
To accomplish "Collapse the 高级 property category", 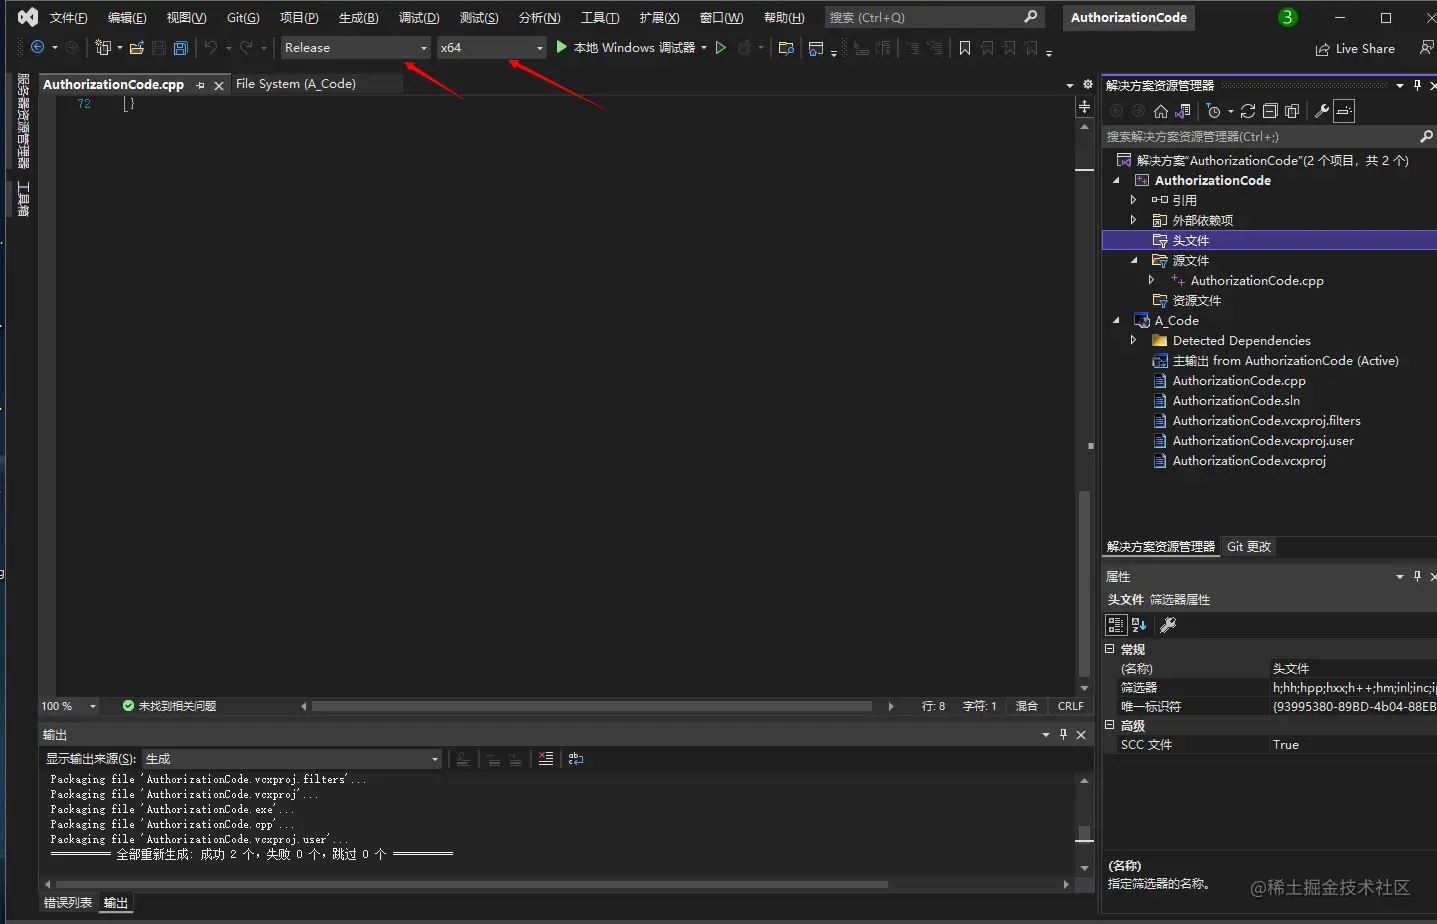I will tap(1109, 725).
